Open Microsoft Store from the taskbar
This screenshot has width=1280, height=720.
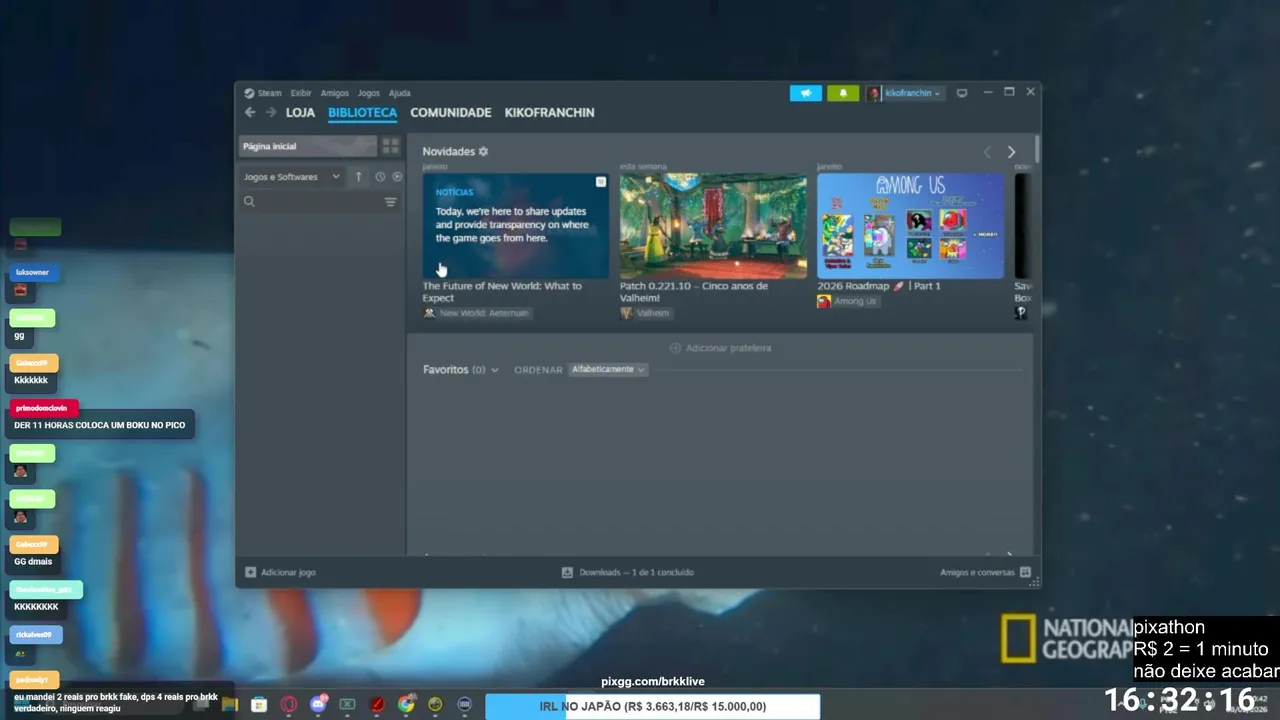[x=259, y=704]
